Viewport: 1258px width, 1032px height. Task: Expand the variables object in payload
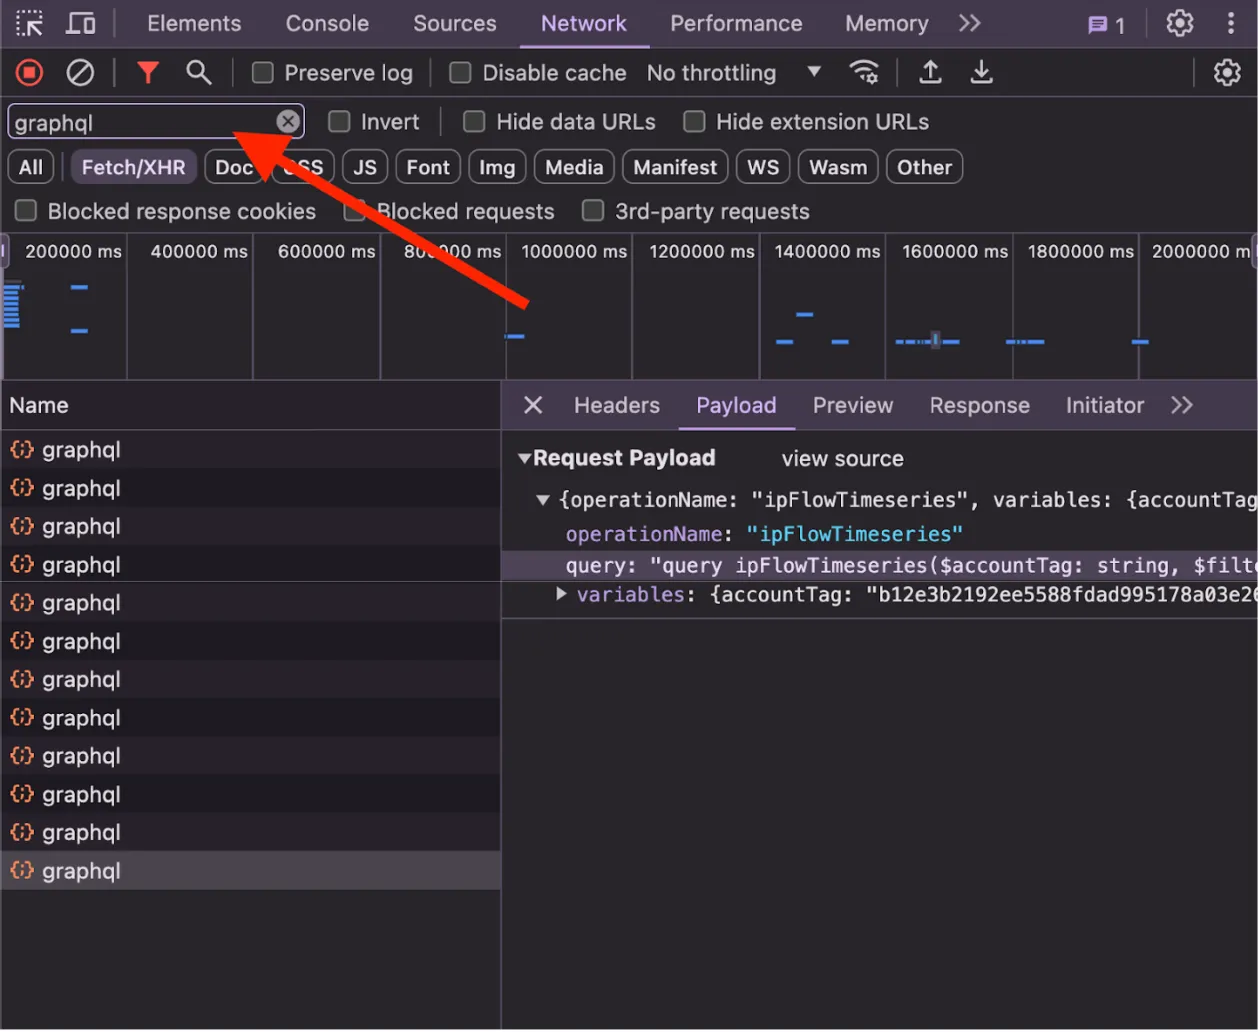(560, 594)
